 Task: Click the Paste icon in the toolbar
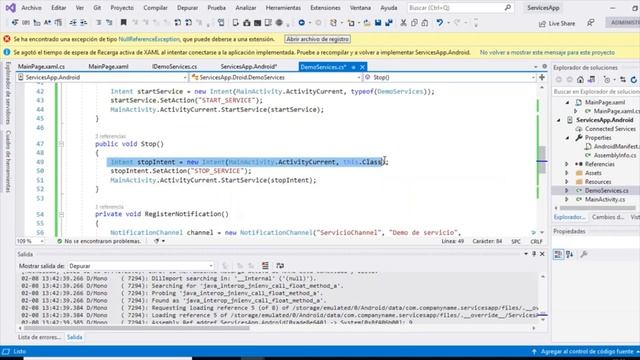click(424, 23)
